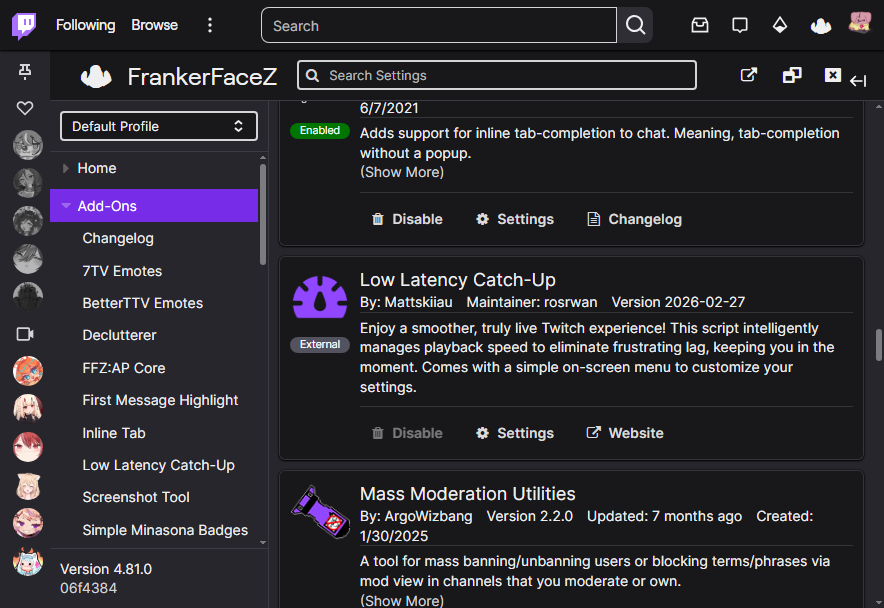This screenshot has height=608, width=884.
Task: Click the sidebar scroll down arrow
Action: pyautogui.click(x=263, y=543)
